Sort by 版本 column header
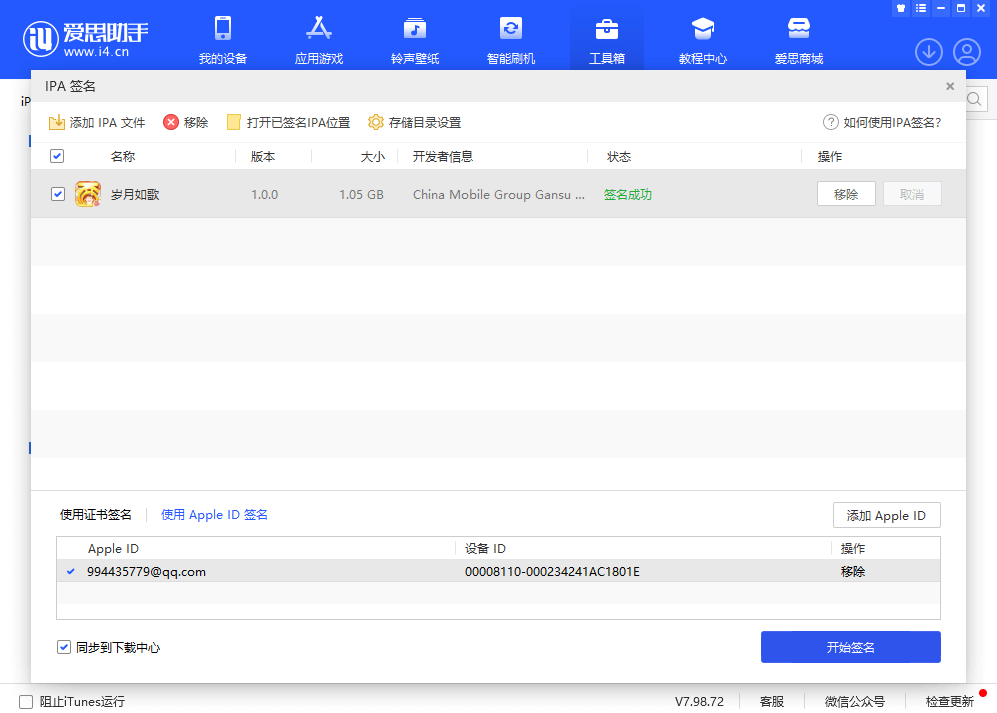Screen dimensions: 997x713 tap(263, 156)
